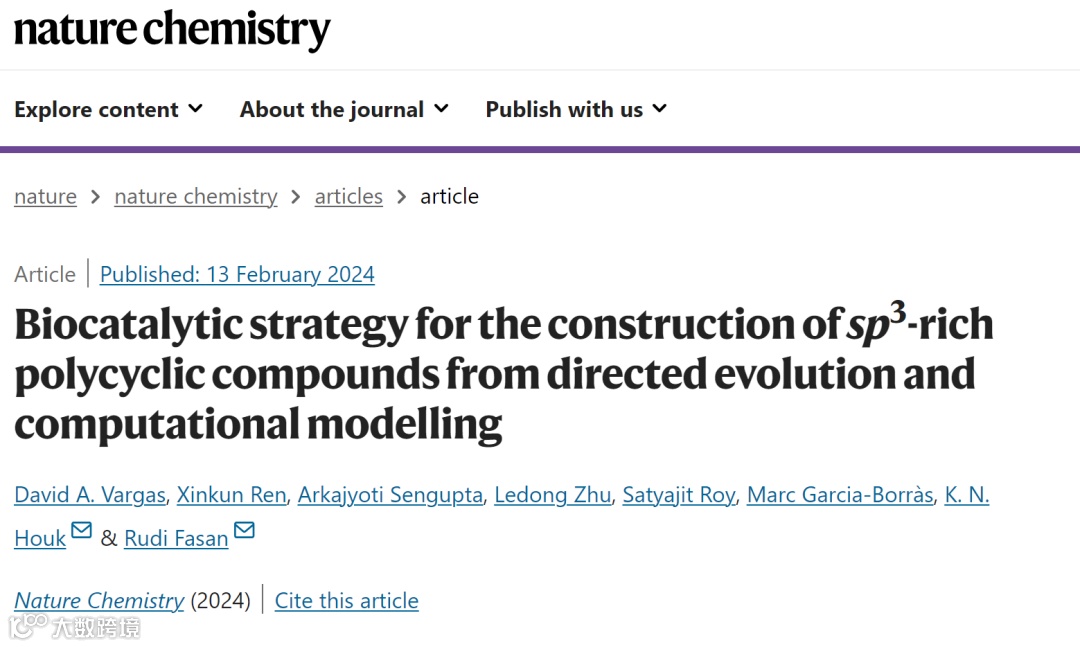Image resolution: width=1080 pixels, height=647 pixels.
Task: Expand the Explore content menu
Action: tap(108, 110)
